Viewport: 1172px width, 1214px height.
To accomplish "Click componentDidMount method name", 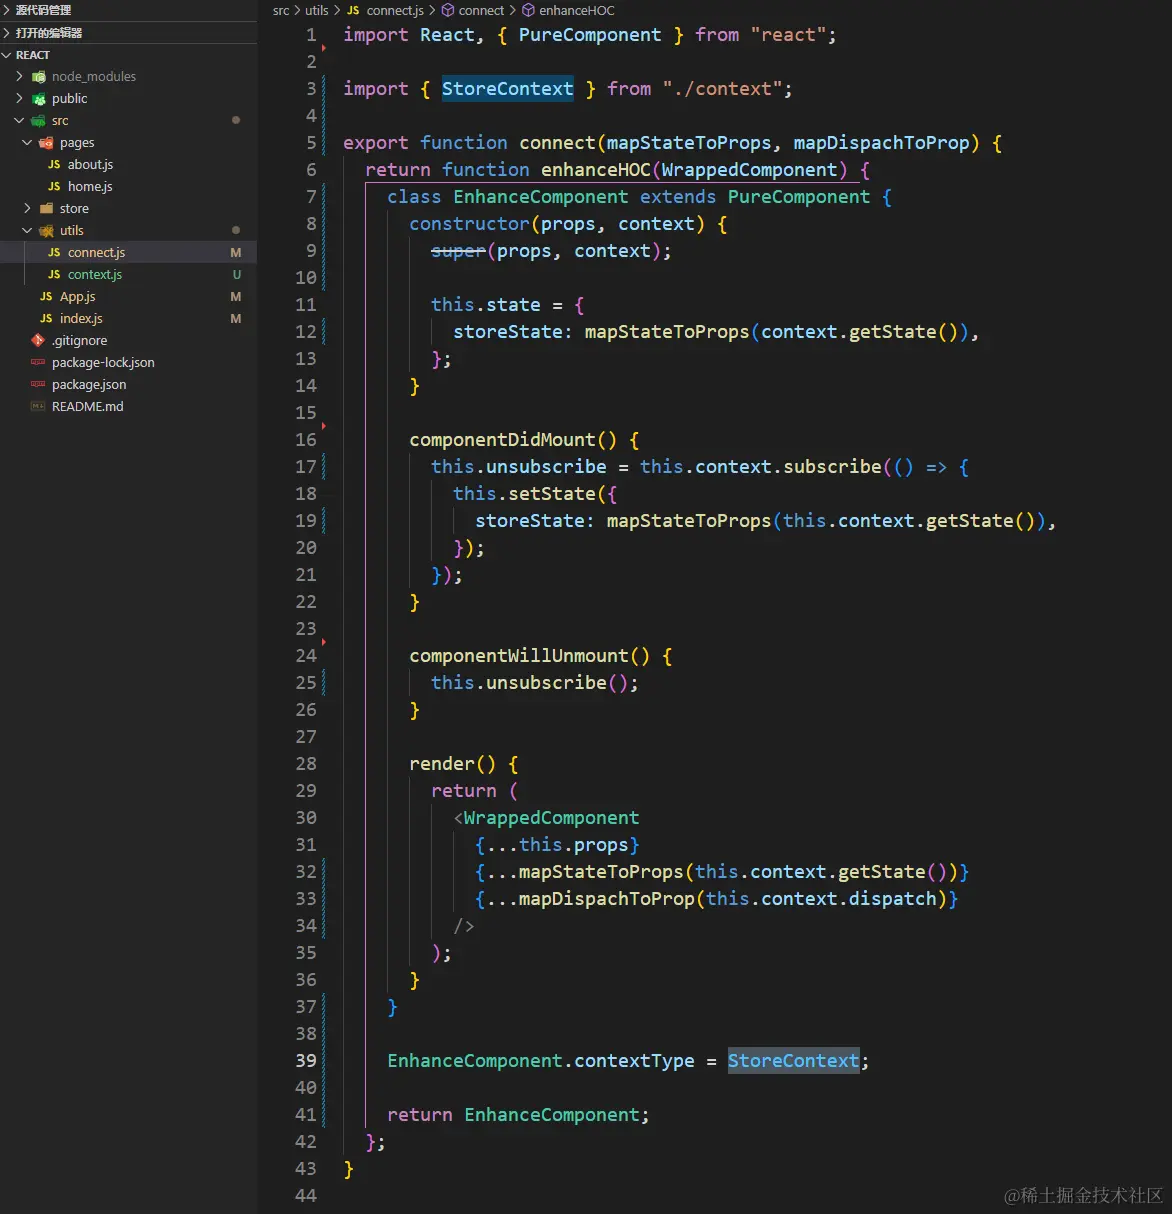I will pos(503,439).
